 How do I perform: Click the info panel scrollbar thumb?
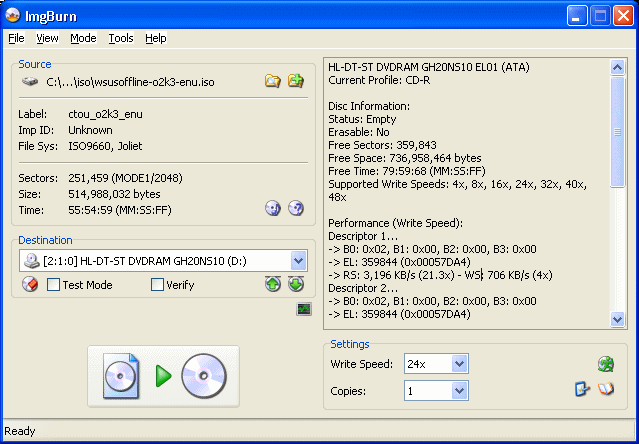(617, 132)
